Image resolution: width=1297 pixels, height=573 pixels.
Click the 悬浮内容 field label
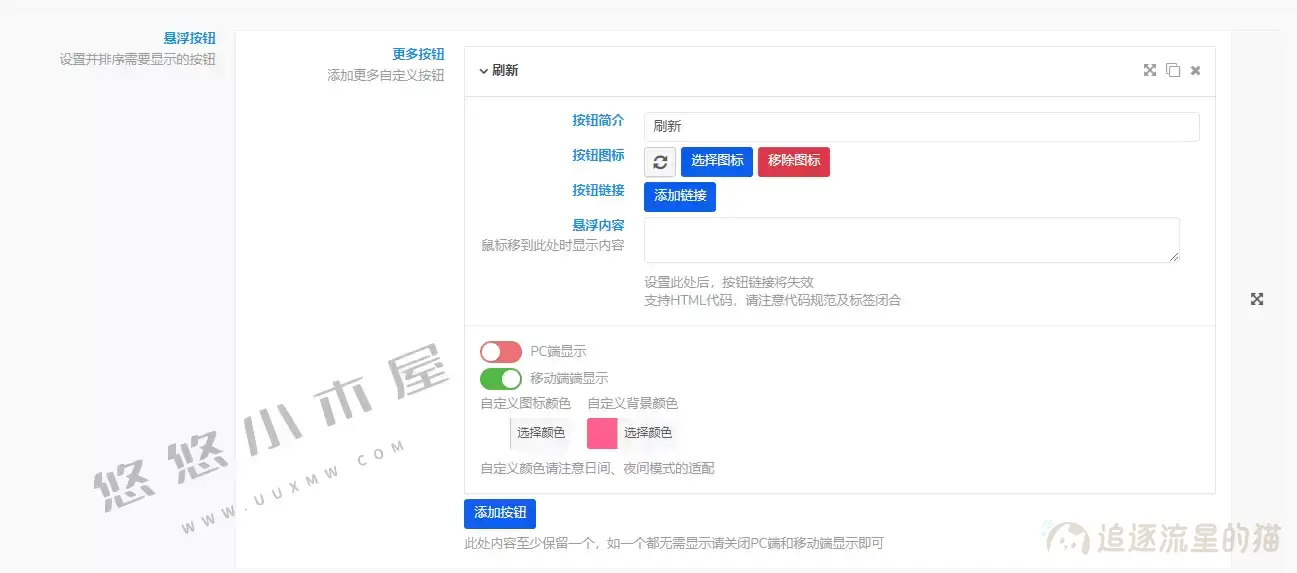[598, 225]
